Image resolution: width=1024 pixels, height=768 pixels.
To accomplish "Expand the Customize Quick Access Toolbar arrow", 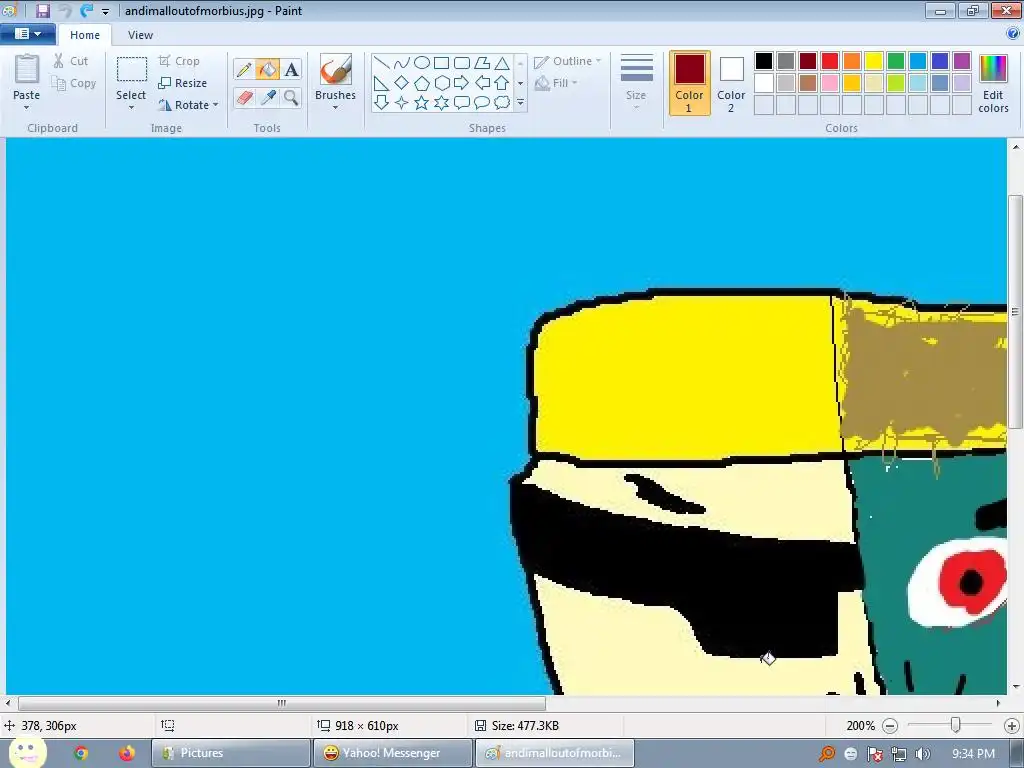I will [105, 11].
